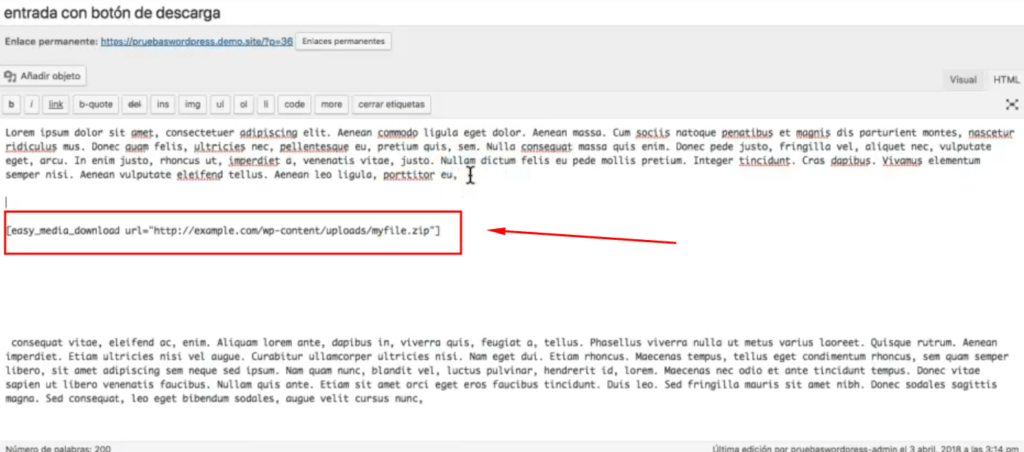
Task: Insert italic tag with i button
Action: 32,104
